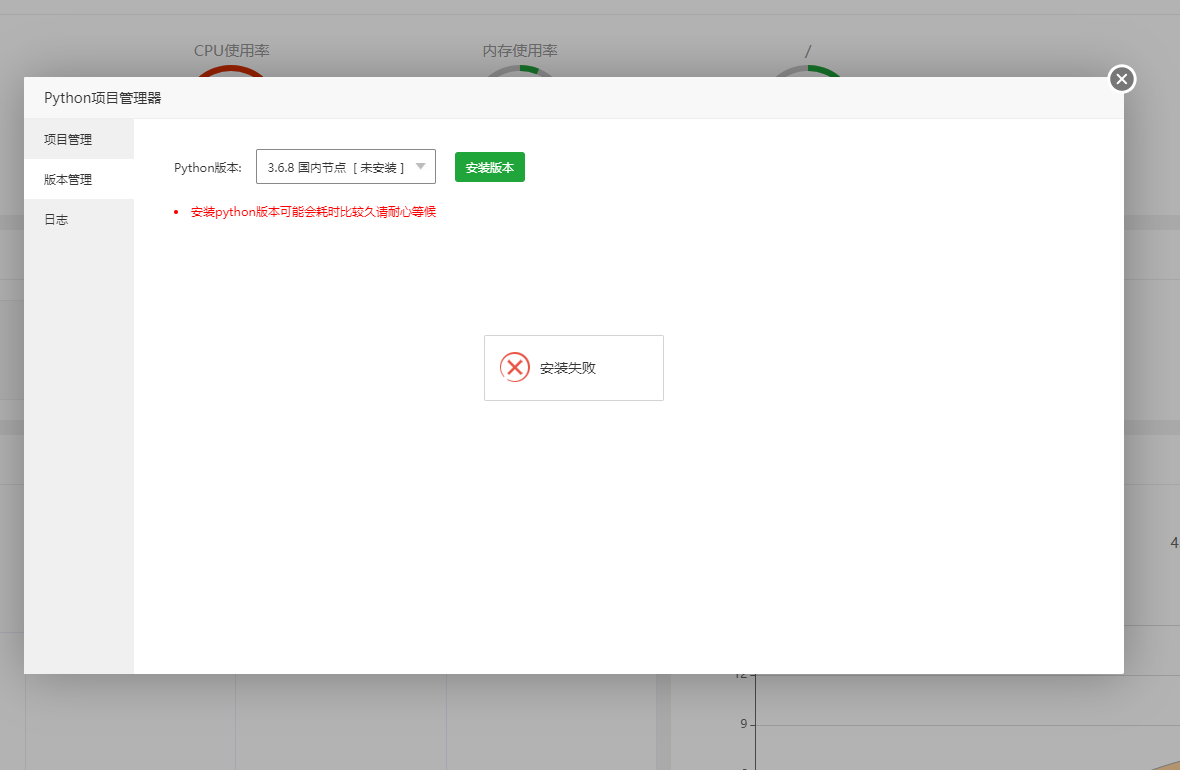Screen dimensions: 1180x770
Task: Click 内存使用率 label in background page
Action: pyautogui.click(x=520, y=50)
